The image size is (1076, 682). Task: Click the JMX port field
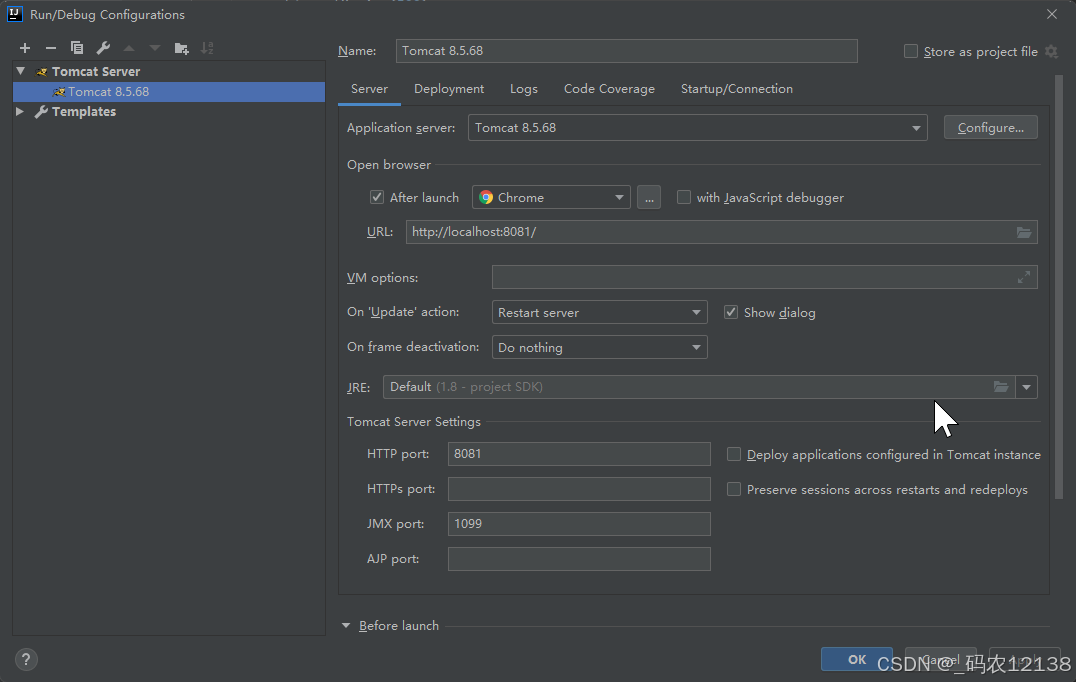point(579,524)
